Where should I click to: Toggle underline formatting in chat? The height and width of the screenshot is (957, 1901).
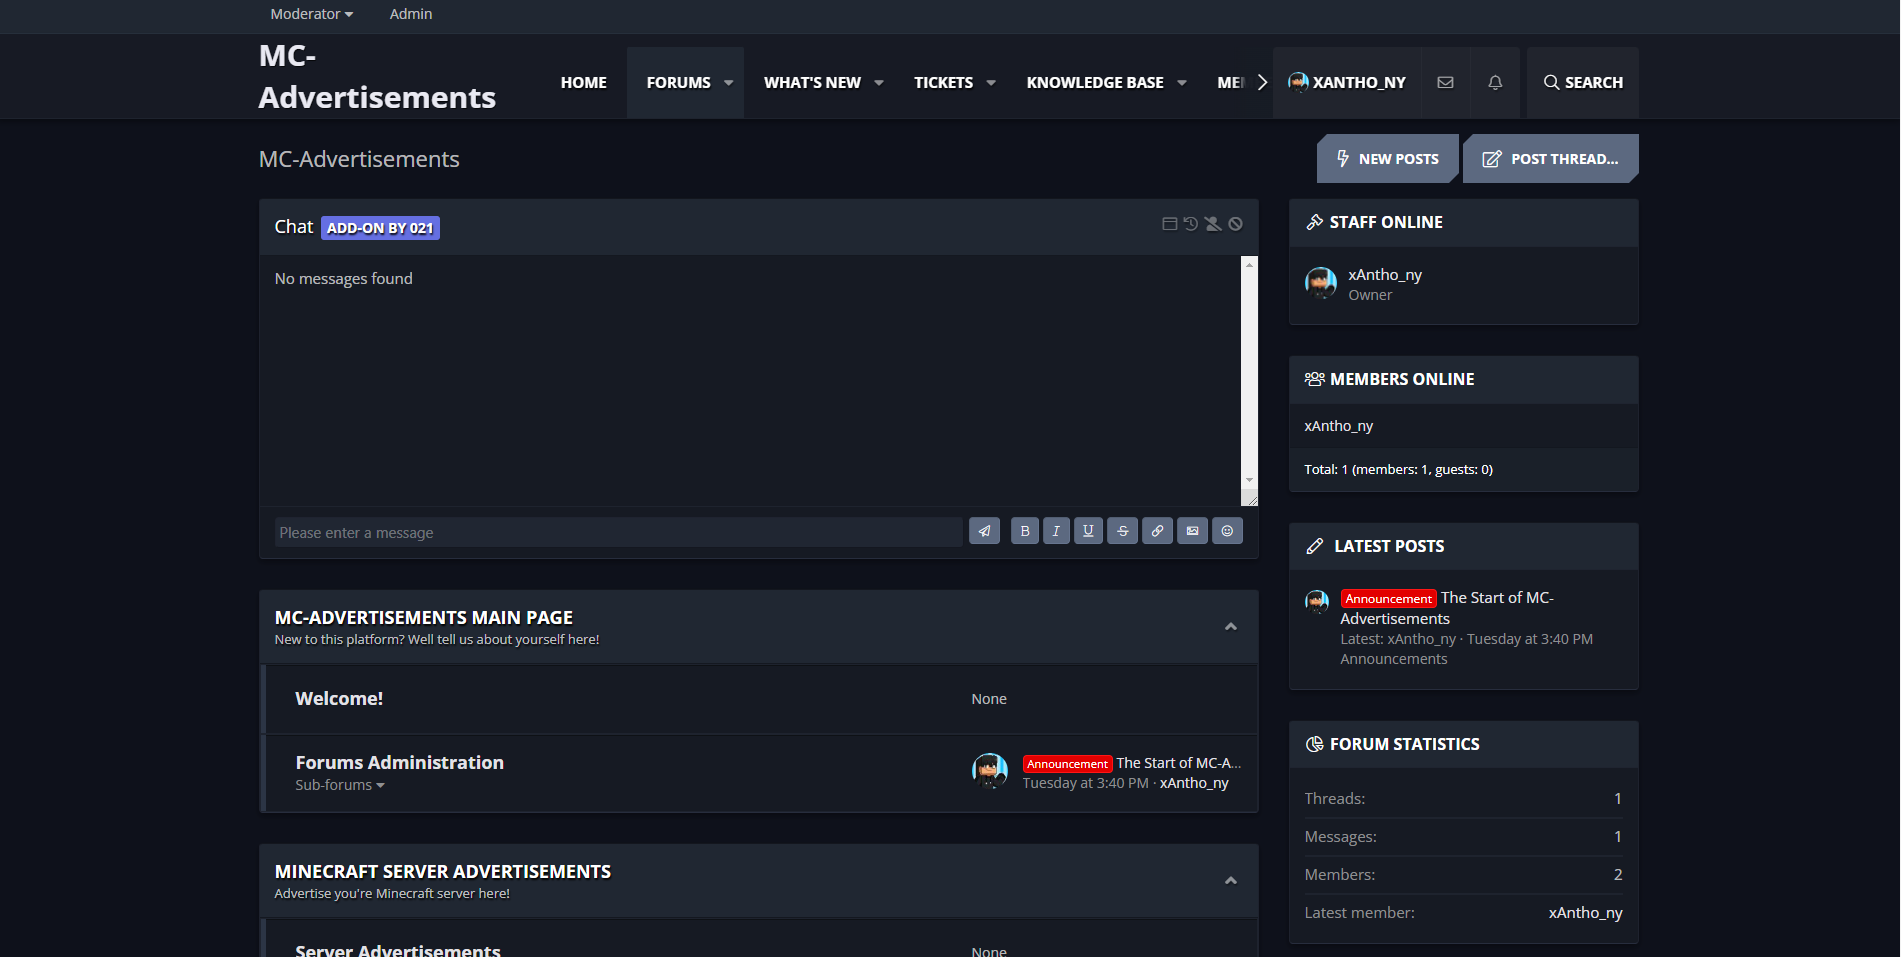[1088, 531]
